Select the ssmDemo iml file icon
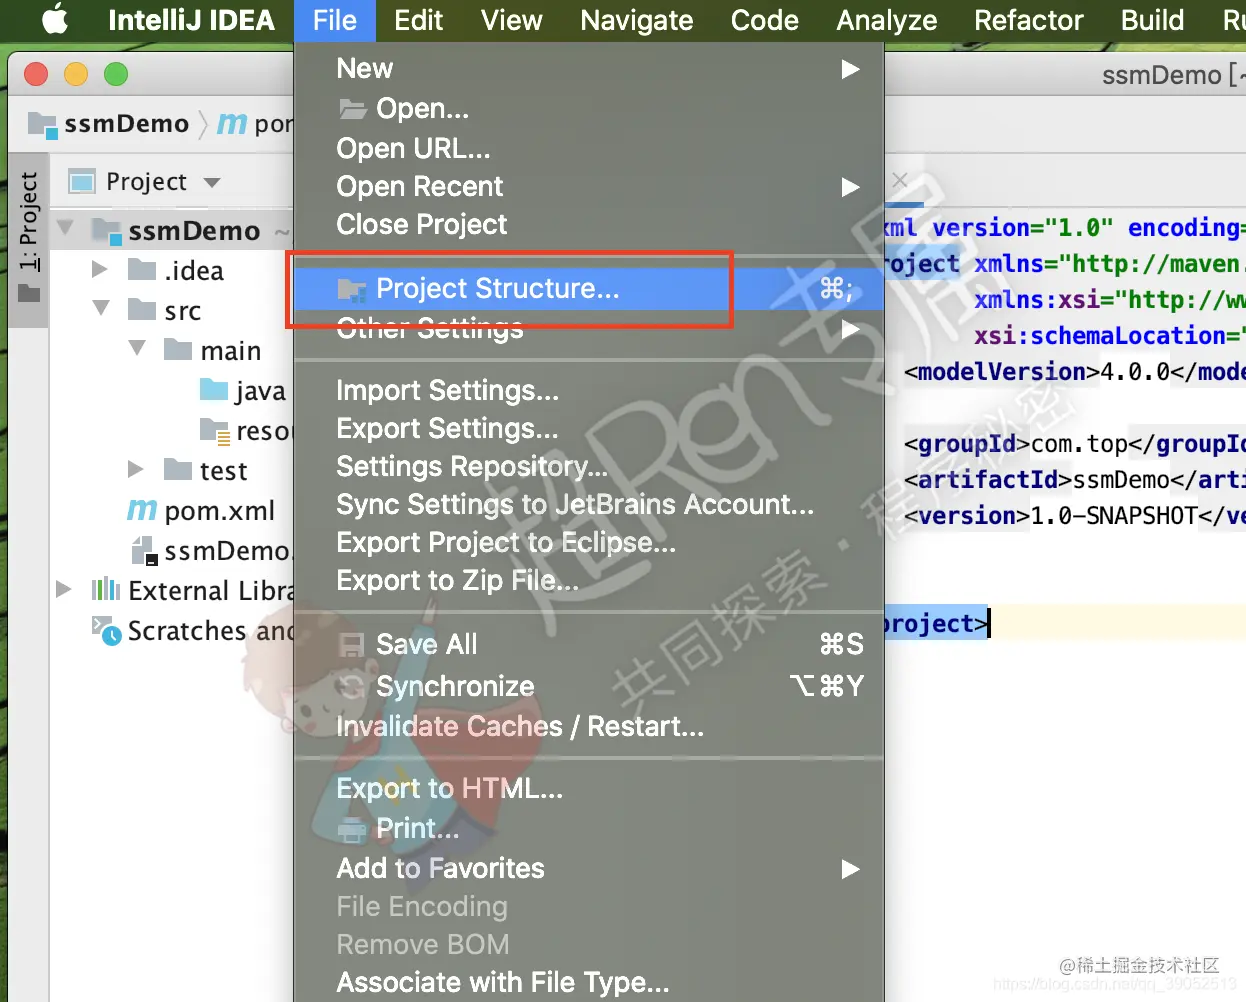Image resolution: width=1246 pixels, height=1002 pixels. coord(145,550)
